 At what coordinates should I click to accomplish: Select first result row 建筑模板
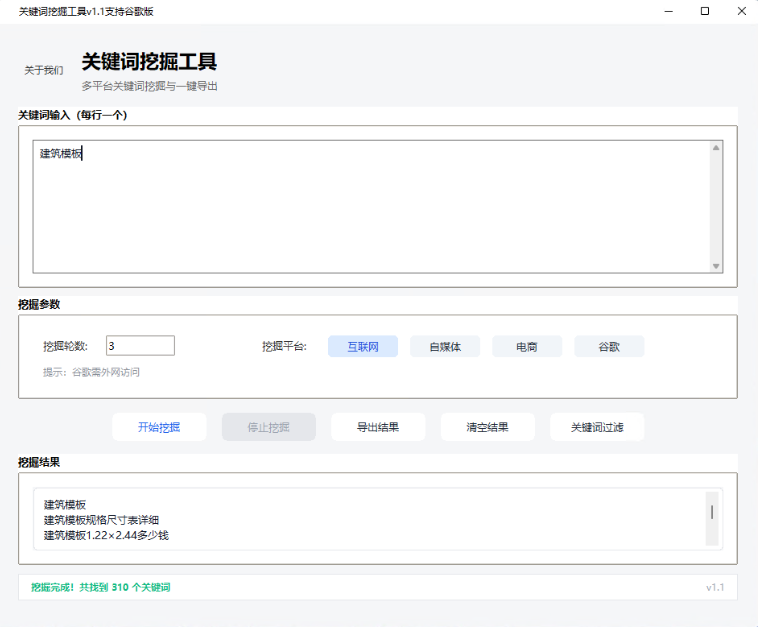(65, 505)
